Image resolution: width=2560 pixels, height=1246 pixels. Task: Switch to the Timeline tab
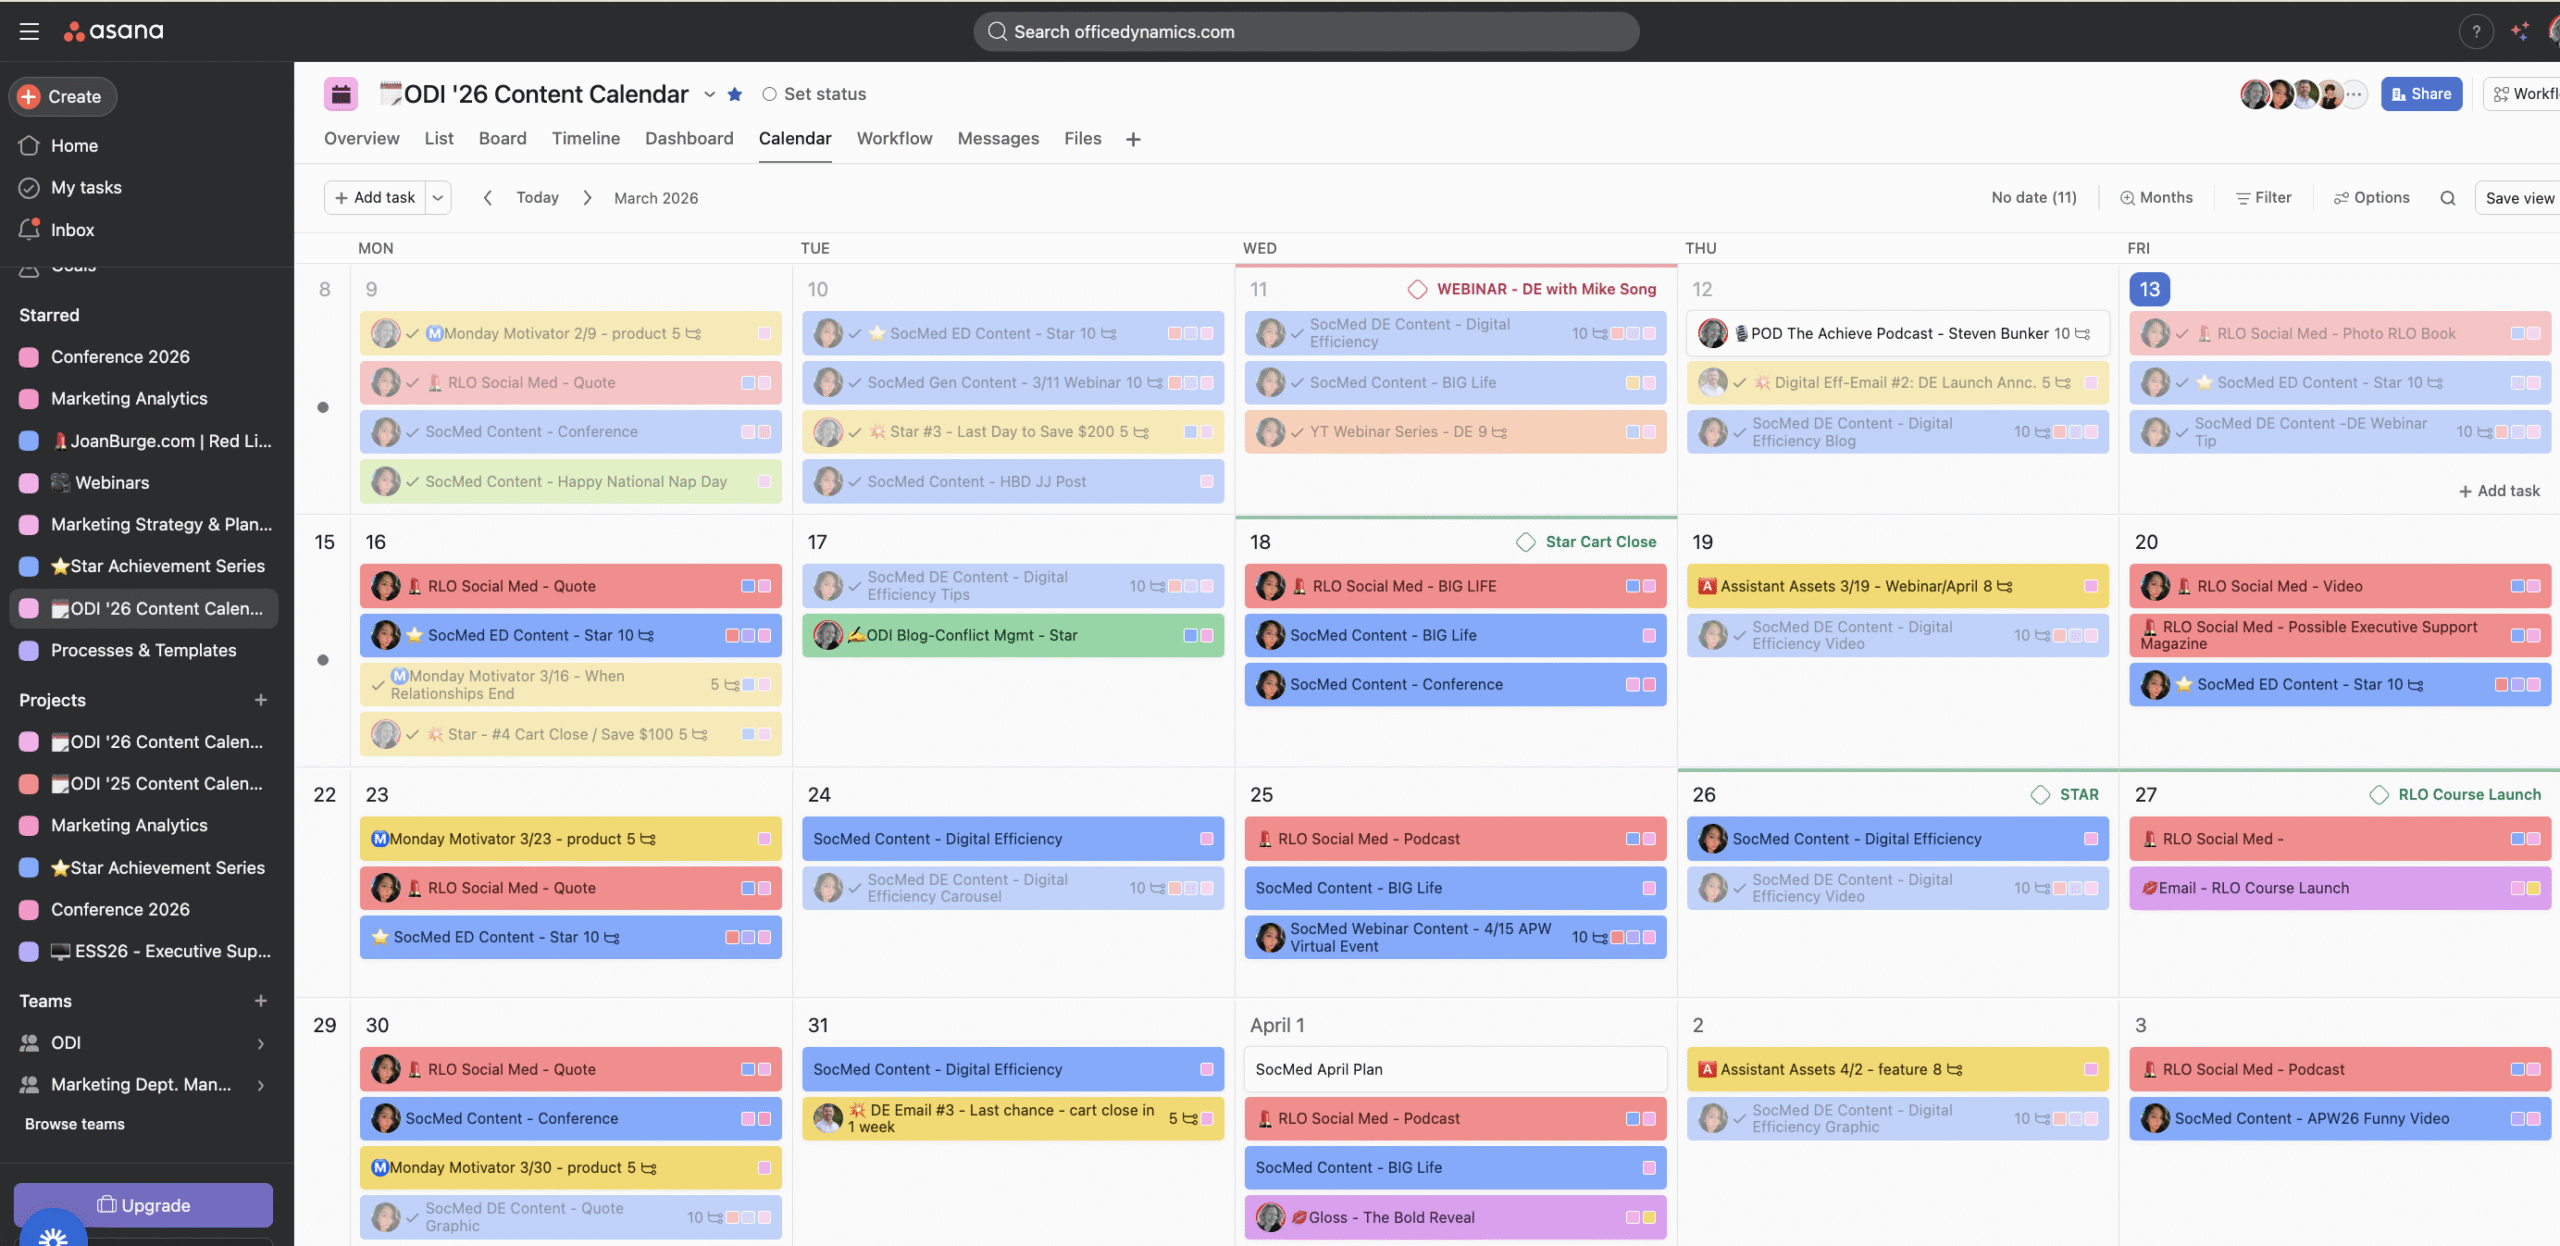click(x=585, y=138)
